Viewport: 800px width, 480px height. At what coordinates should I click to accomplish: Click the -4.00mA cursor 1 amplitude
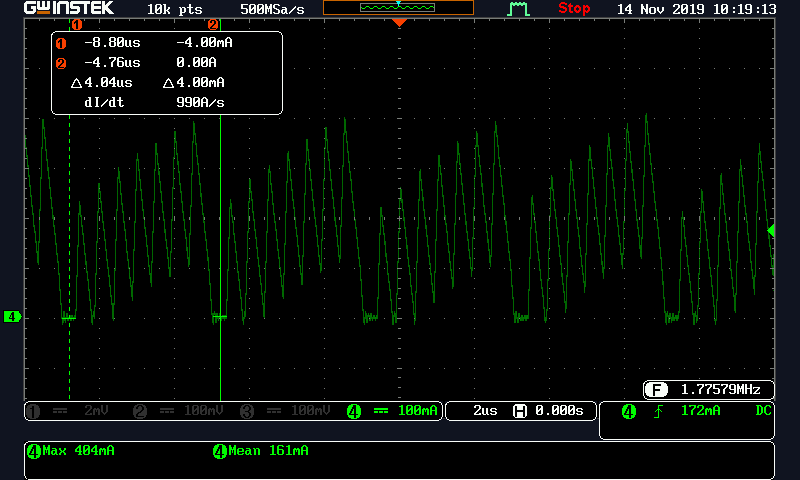(204, 42)
